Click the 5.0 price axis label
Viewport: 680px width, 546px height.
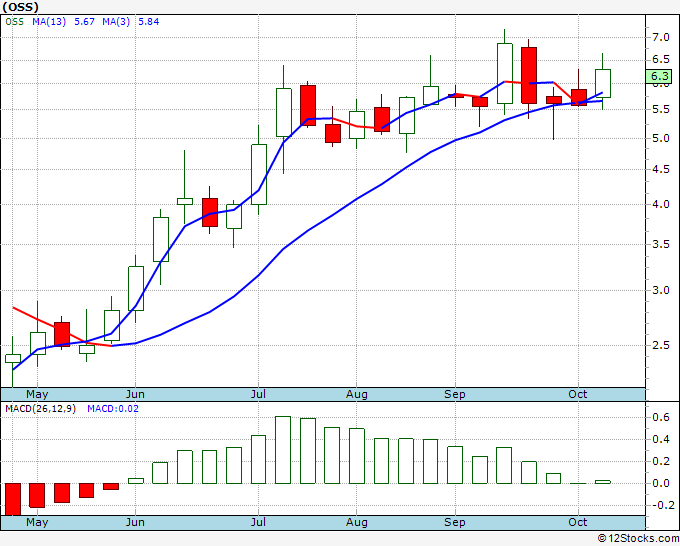point(661,139)
